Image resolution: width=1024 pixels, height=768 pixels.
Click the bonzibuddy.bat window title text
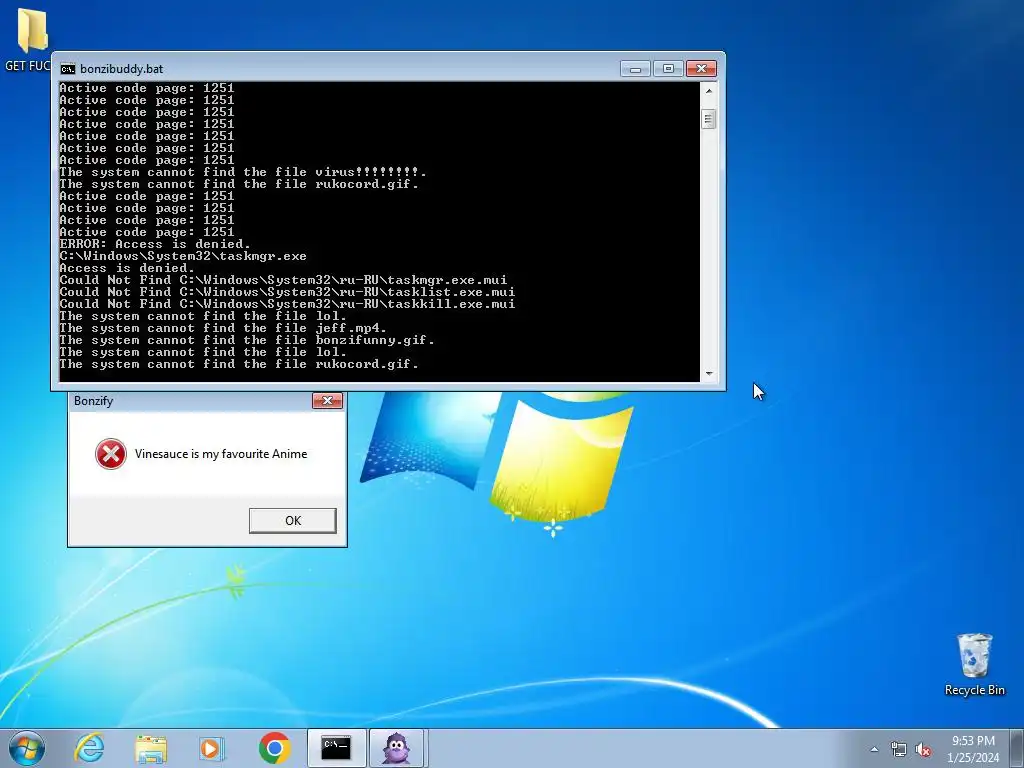(121, 69)
